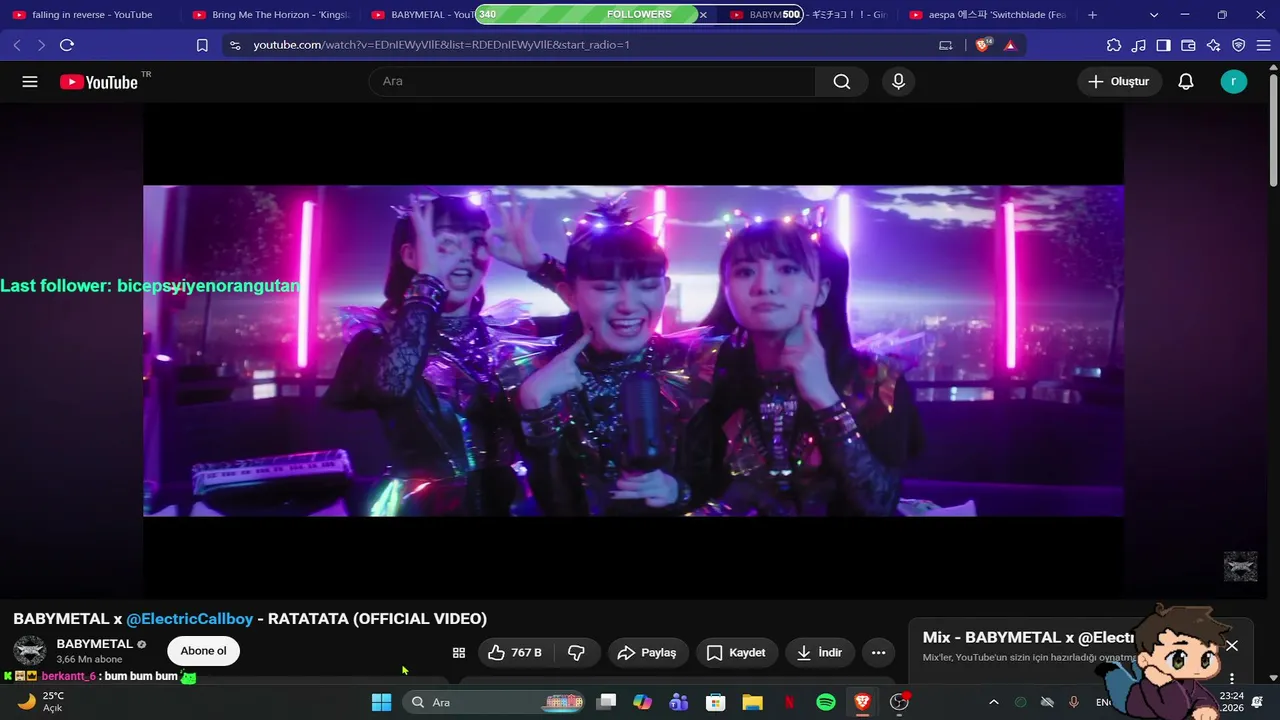Open Brave VPN shield icon

pos(1239,45)
